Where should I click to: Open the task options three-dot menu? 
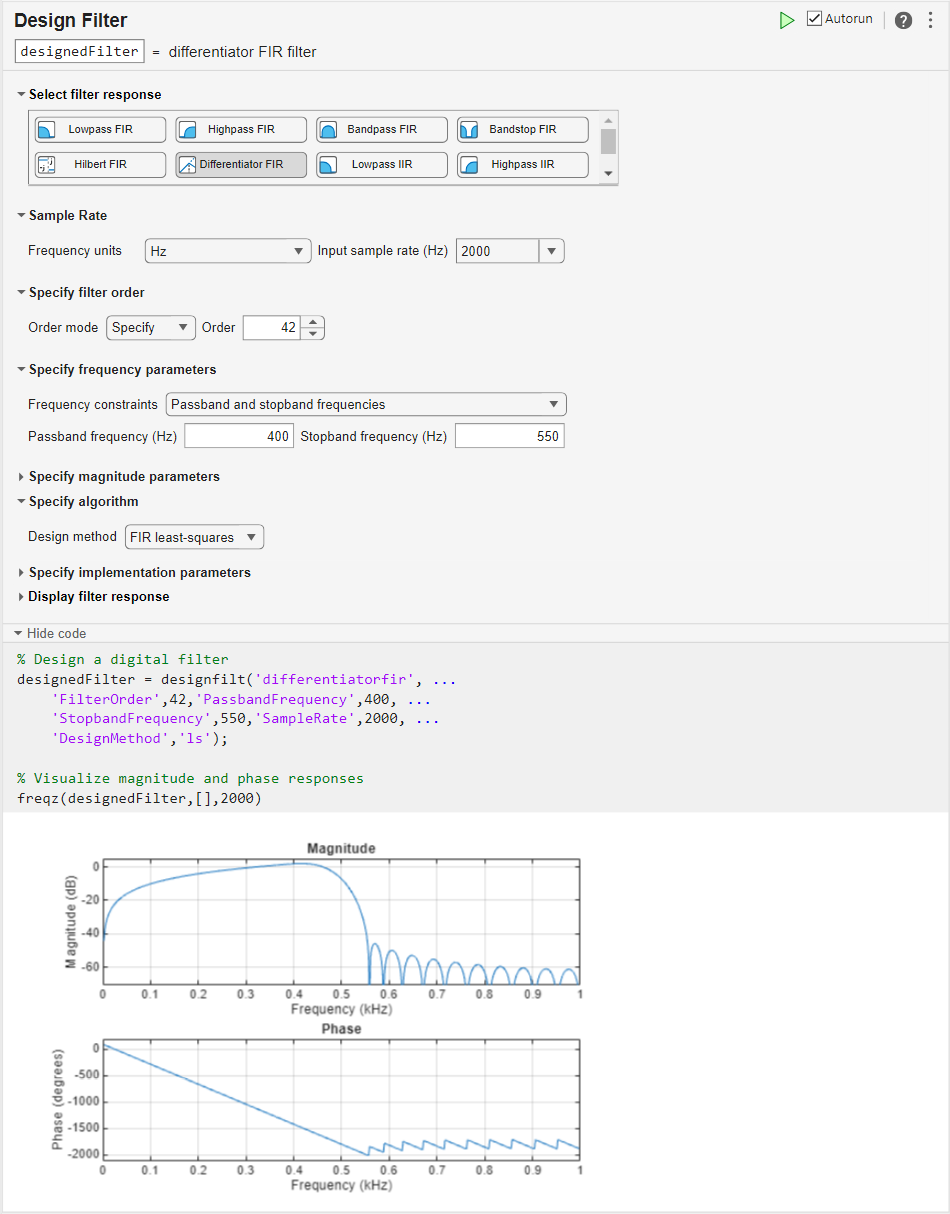tap(931, 19)
